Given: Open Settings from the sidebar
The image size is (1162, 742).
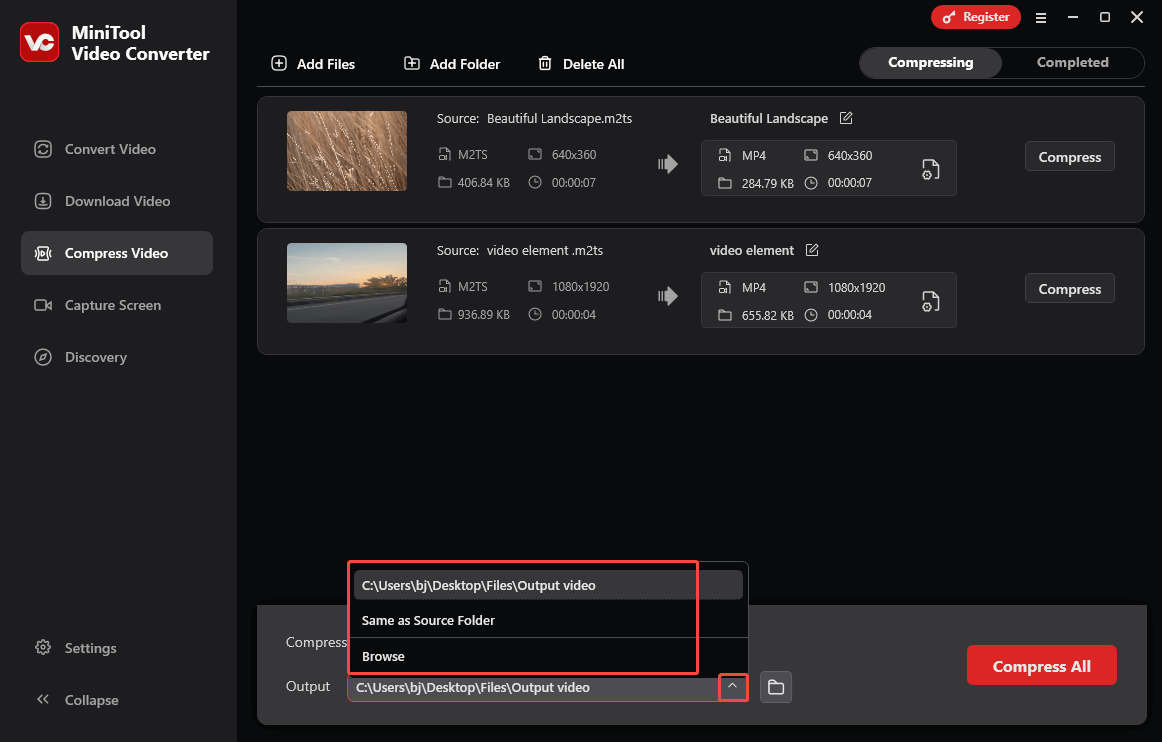Looking at the screenshot, I should (76, 648).
